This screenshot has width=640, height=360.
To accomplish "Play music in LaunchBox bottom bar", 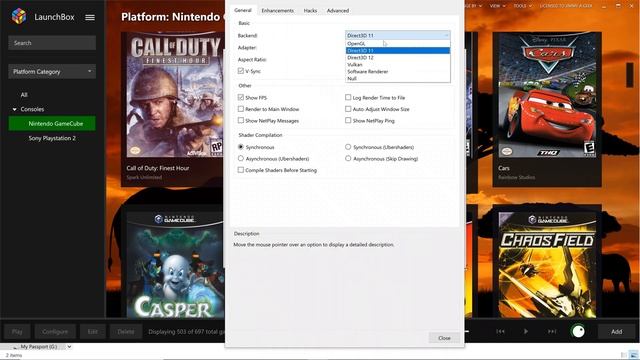I will 526,331.
